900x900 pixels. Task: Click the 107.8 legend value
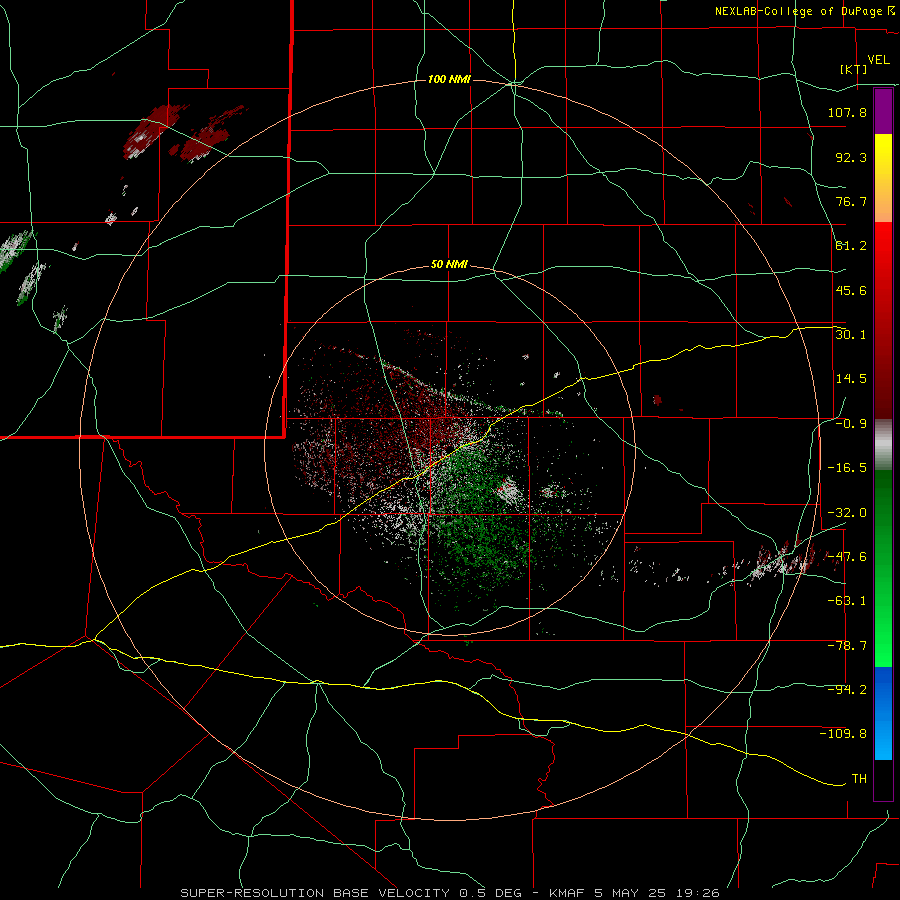coord(847,112)
